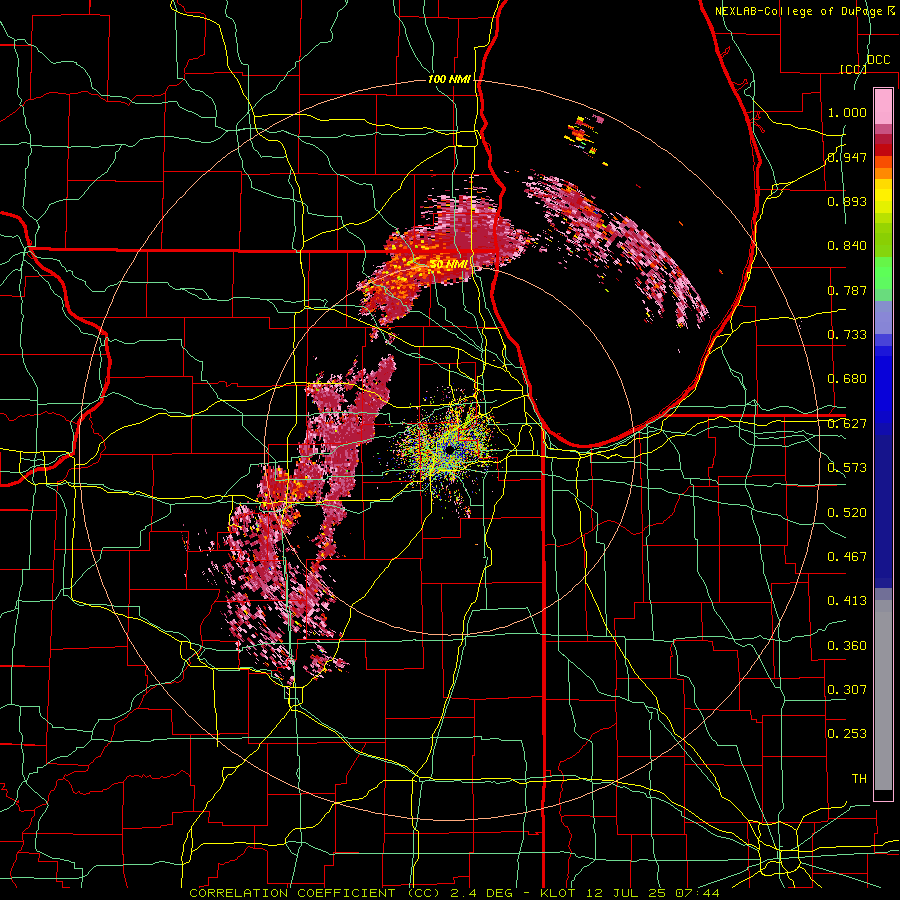Viewport: 900px width, 900px height.
Task: Select the 0.893 scale value
Action: point(847,201)
